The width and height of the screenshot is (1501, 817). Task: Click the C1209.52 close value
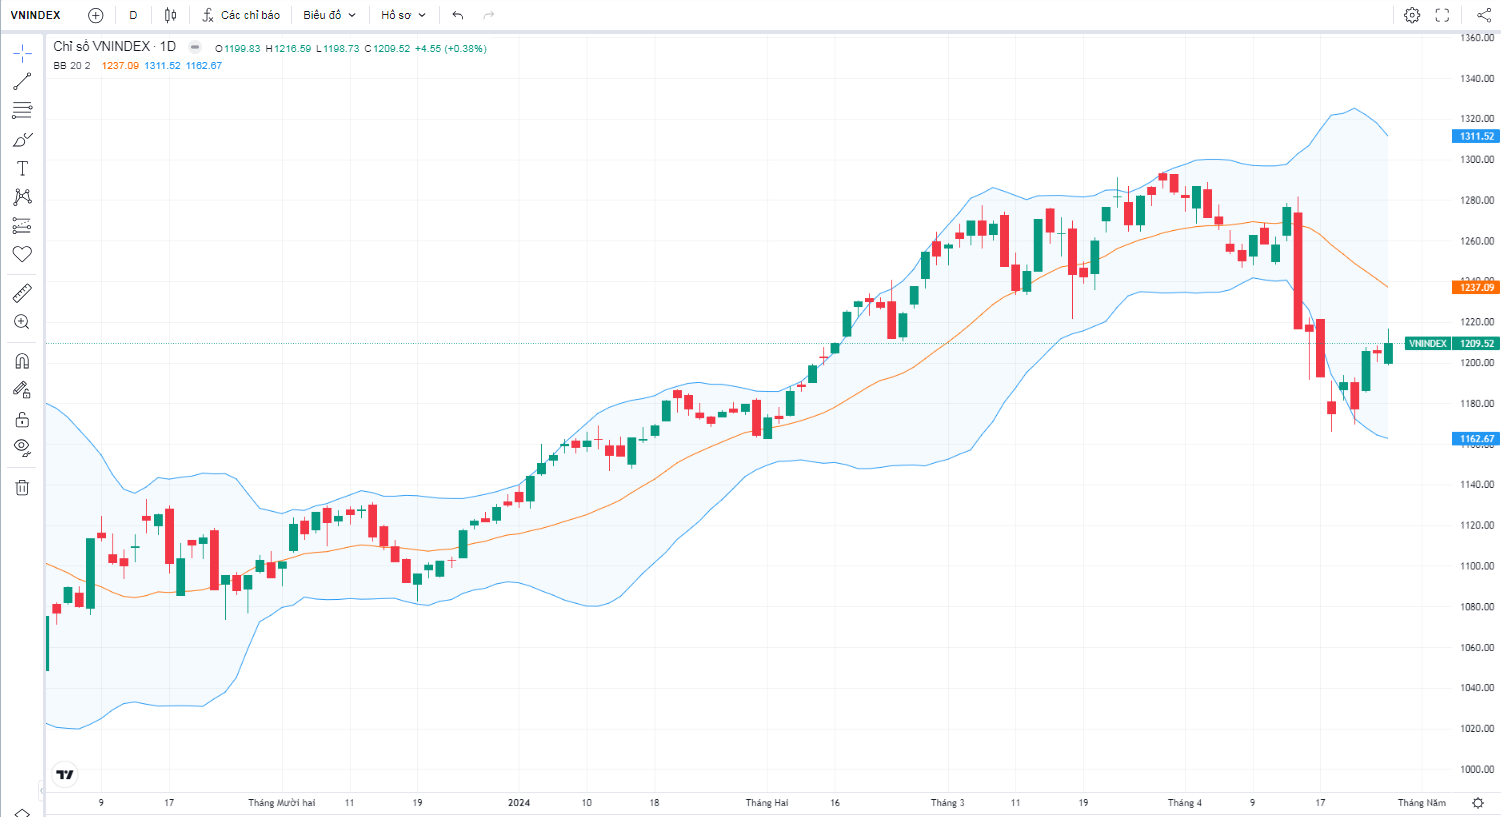tap(387, 48)
